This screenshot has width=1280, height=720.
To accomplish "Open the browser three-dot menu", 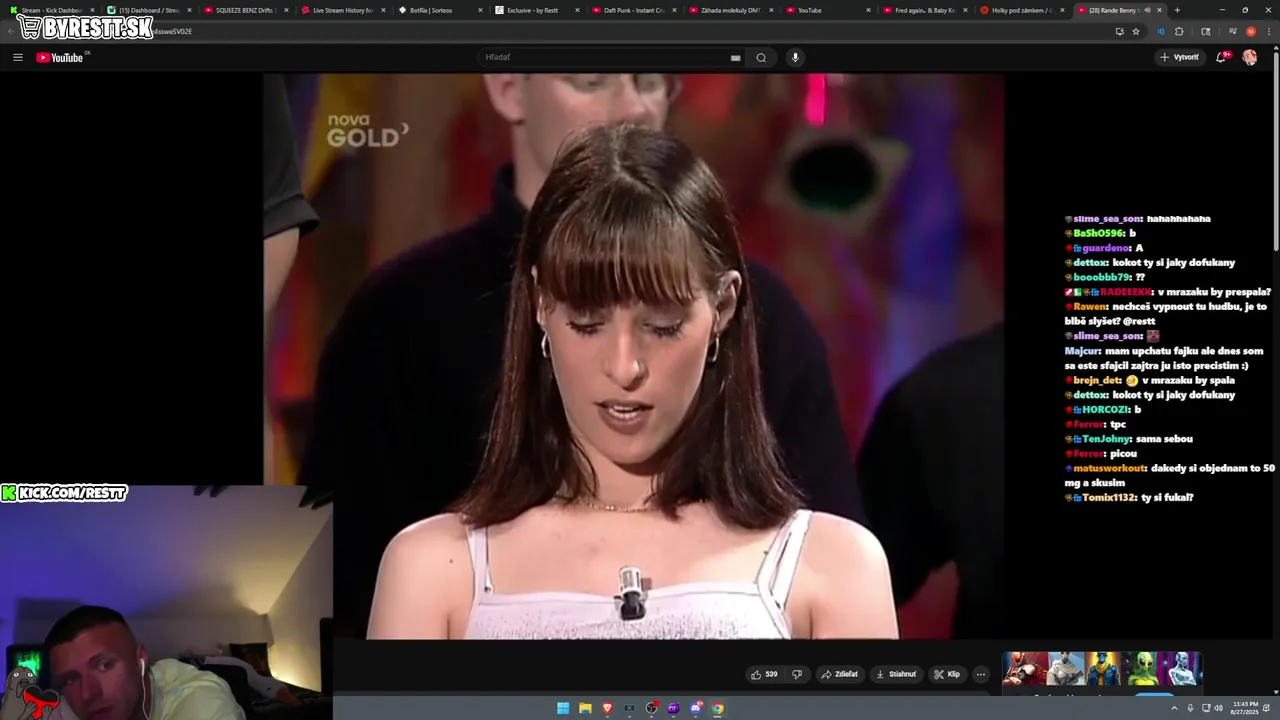I will [x=1268, y=31].
